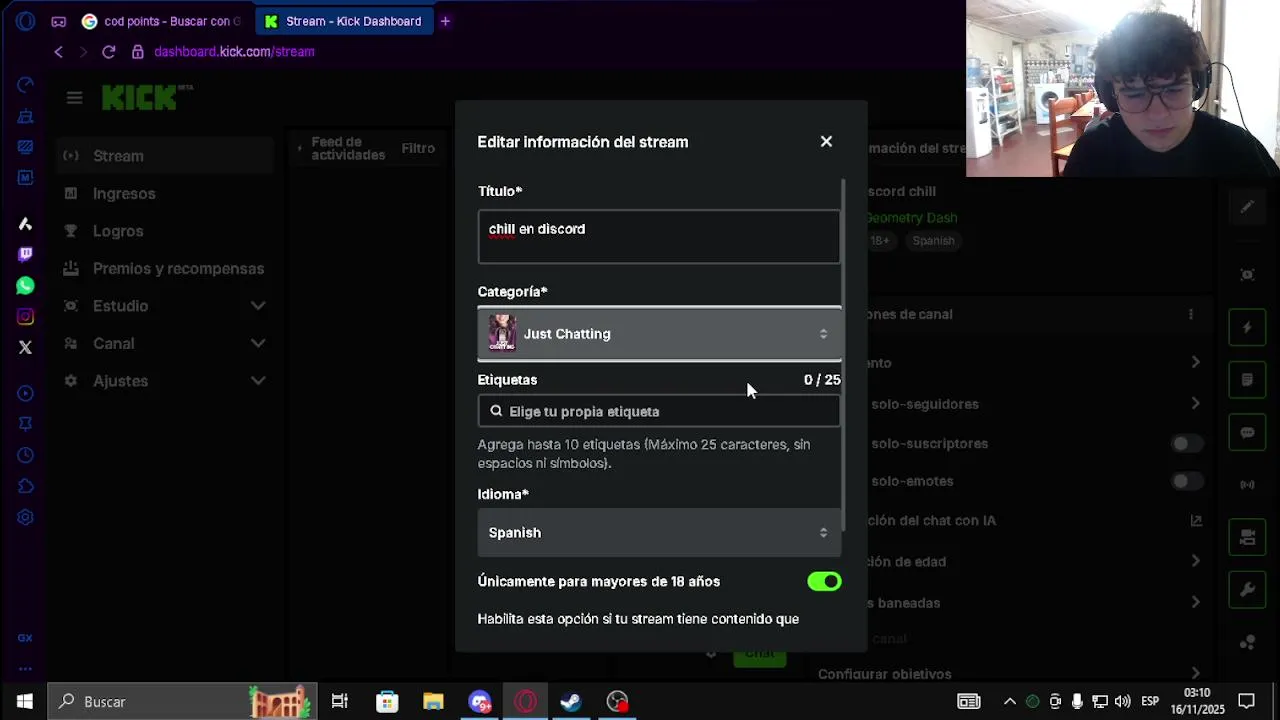The width and height of the screenshot is (1280, 720).
Task: Click the camera panel icon on right rail
Action: (x=1247, y=538)
